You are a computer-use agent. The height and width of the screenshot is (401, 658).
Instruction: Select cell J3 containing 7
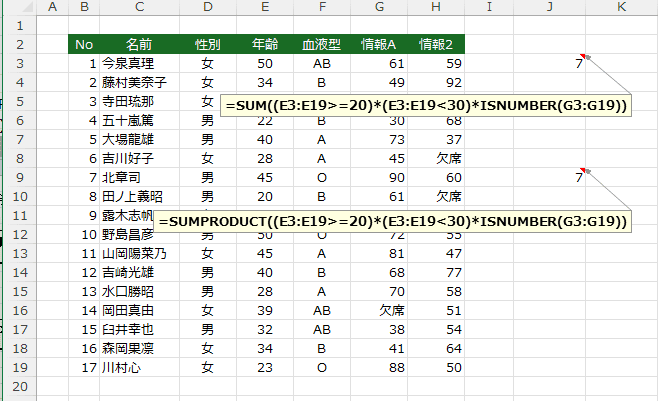pos(550,63)
